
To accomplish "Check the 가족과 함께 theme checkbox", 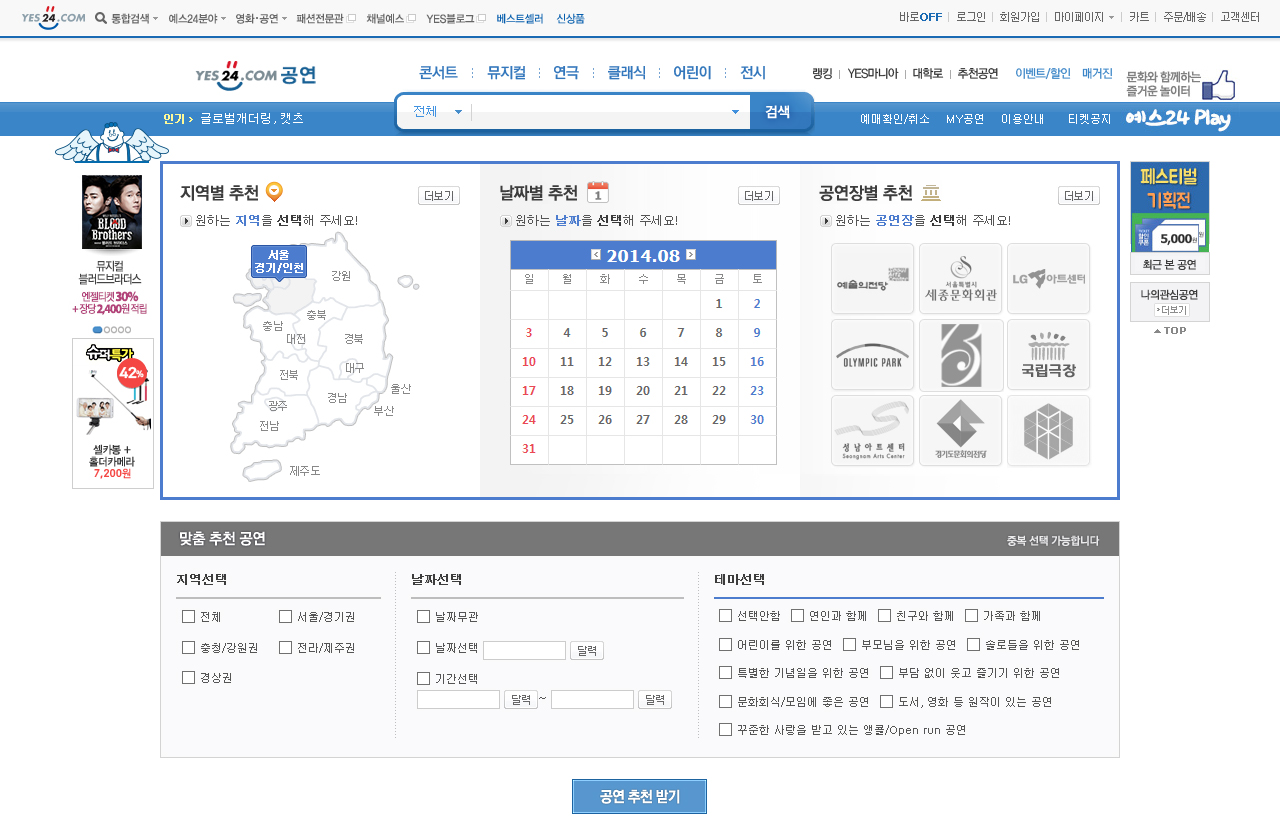I will pyautogui.click(x=973, y=615).
